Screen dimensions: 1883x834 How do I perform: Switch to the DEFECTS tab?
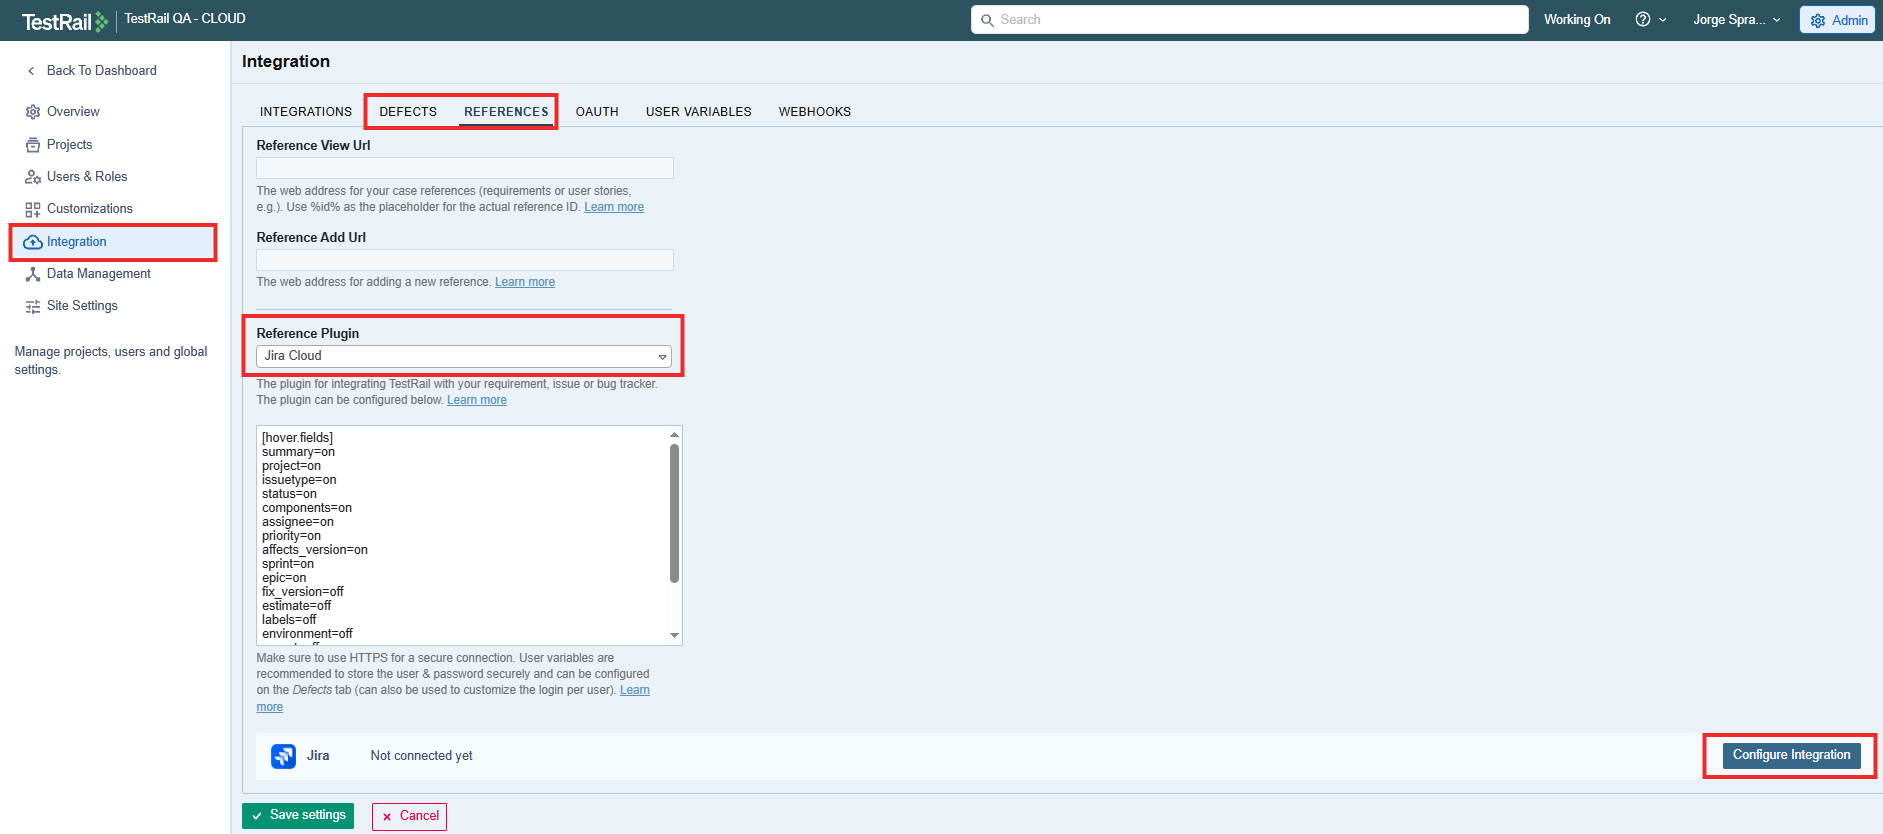coord(408,112)
